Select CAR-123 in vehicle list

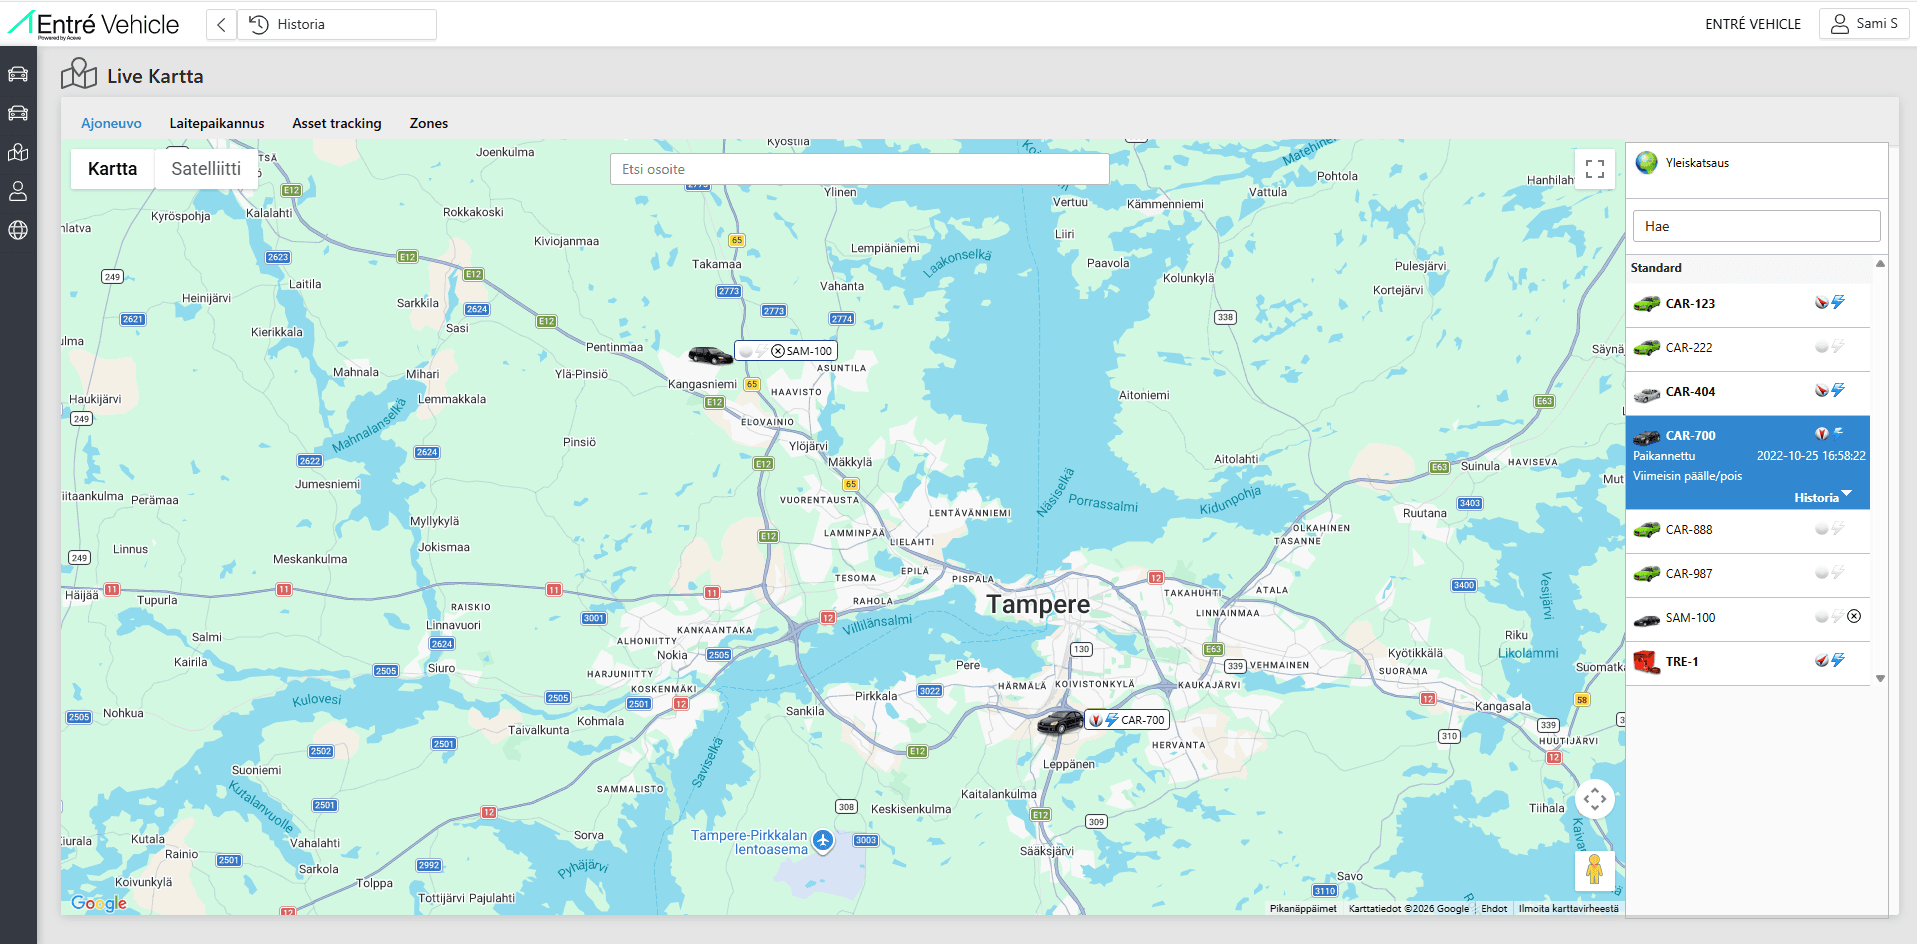(1748, 304)
